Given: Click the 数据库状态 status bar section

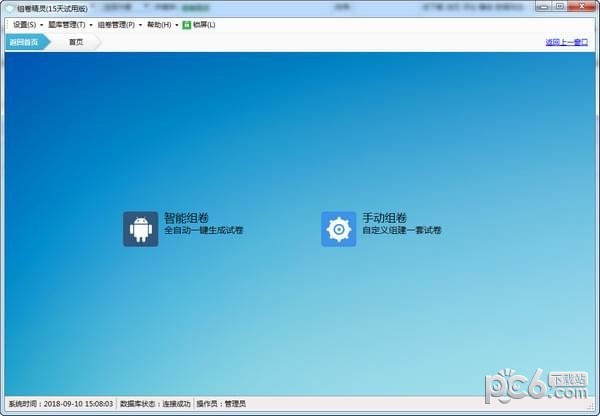Looking at the screenshot, I should click(x=155, y=404).
